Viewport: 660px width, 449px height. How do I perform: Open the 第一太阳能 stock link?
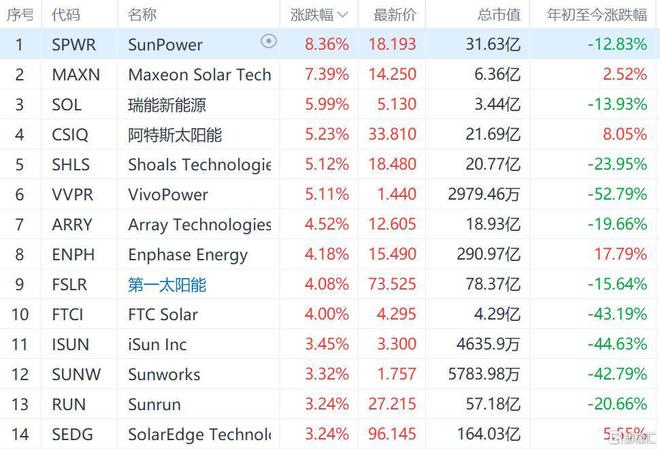coord(167,285)
